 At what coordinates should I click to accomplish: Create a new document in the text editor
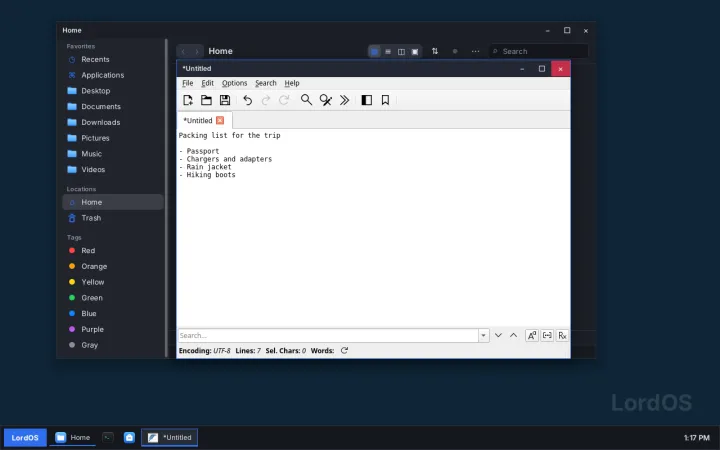click(188, 100)
